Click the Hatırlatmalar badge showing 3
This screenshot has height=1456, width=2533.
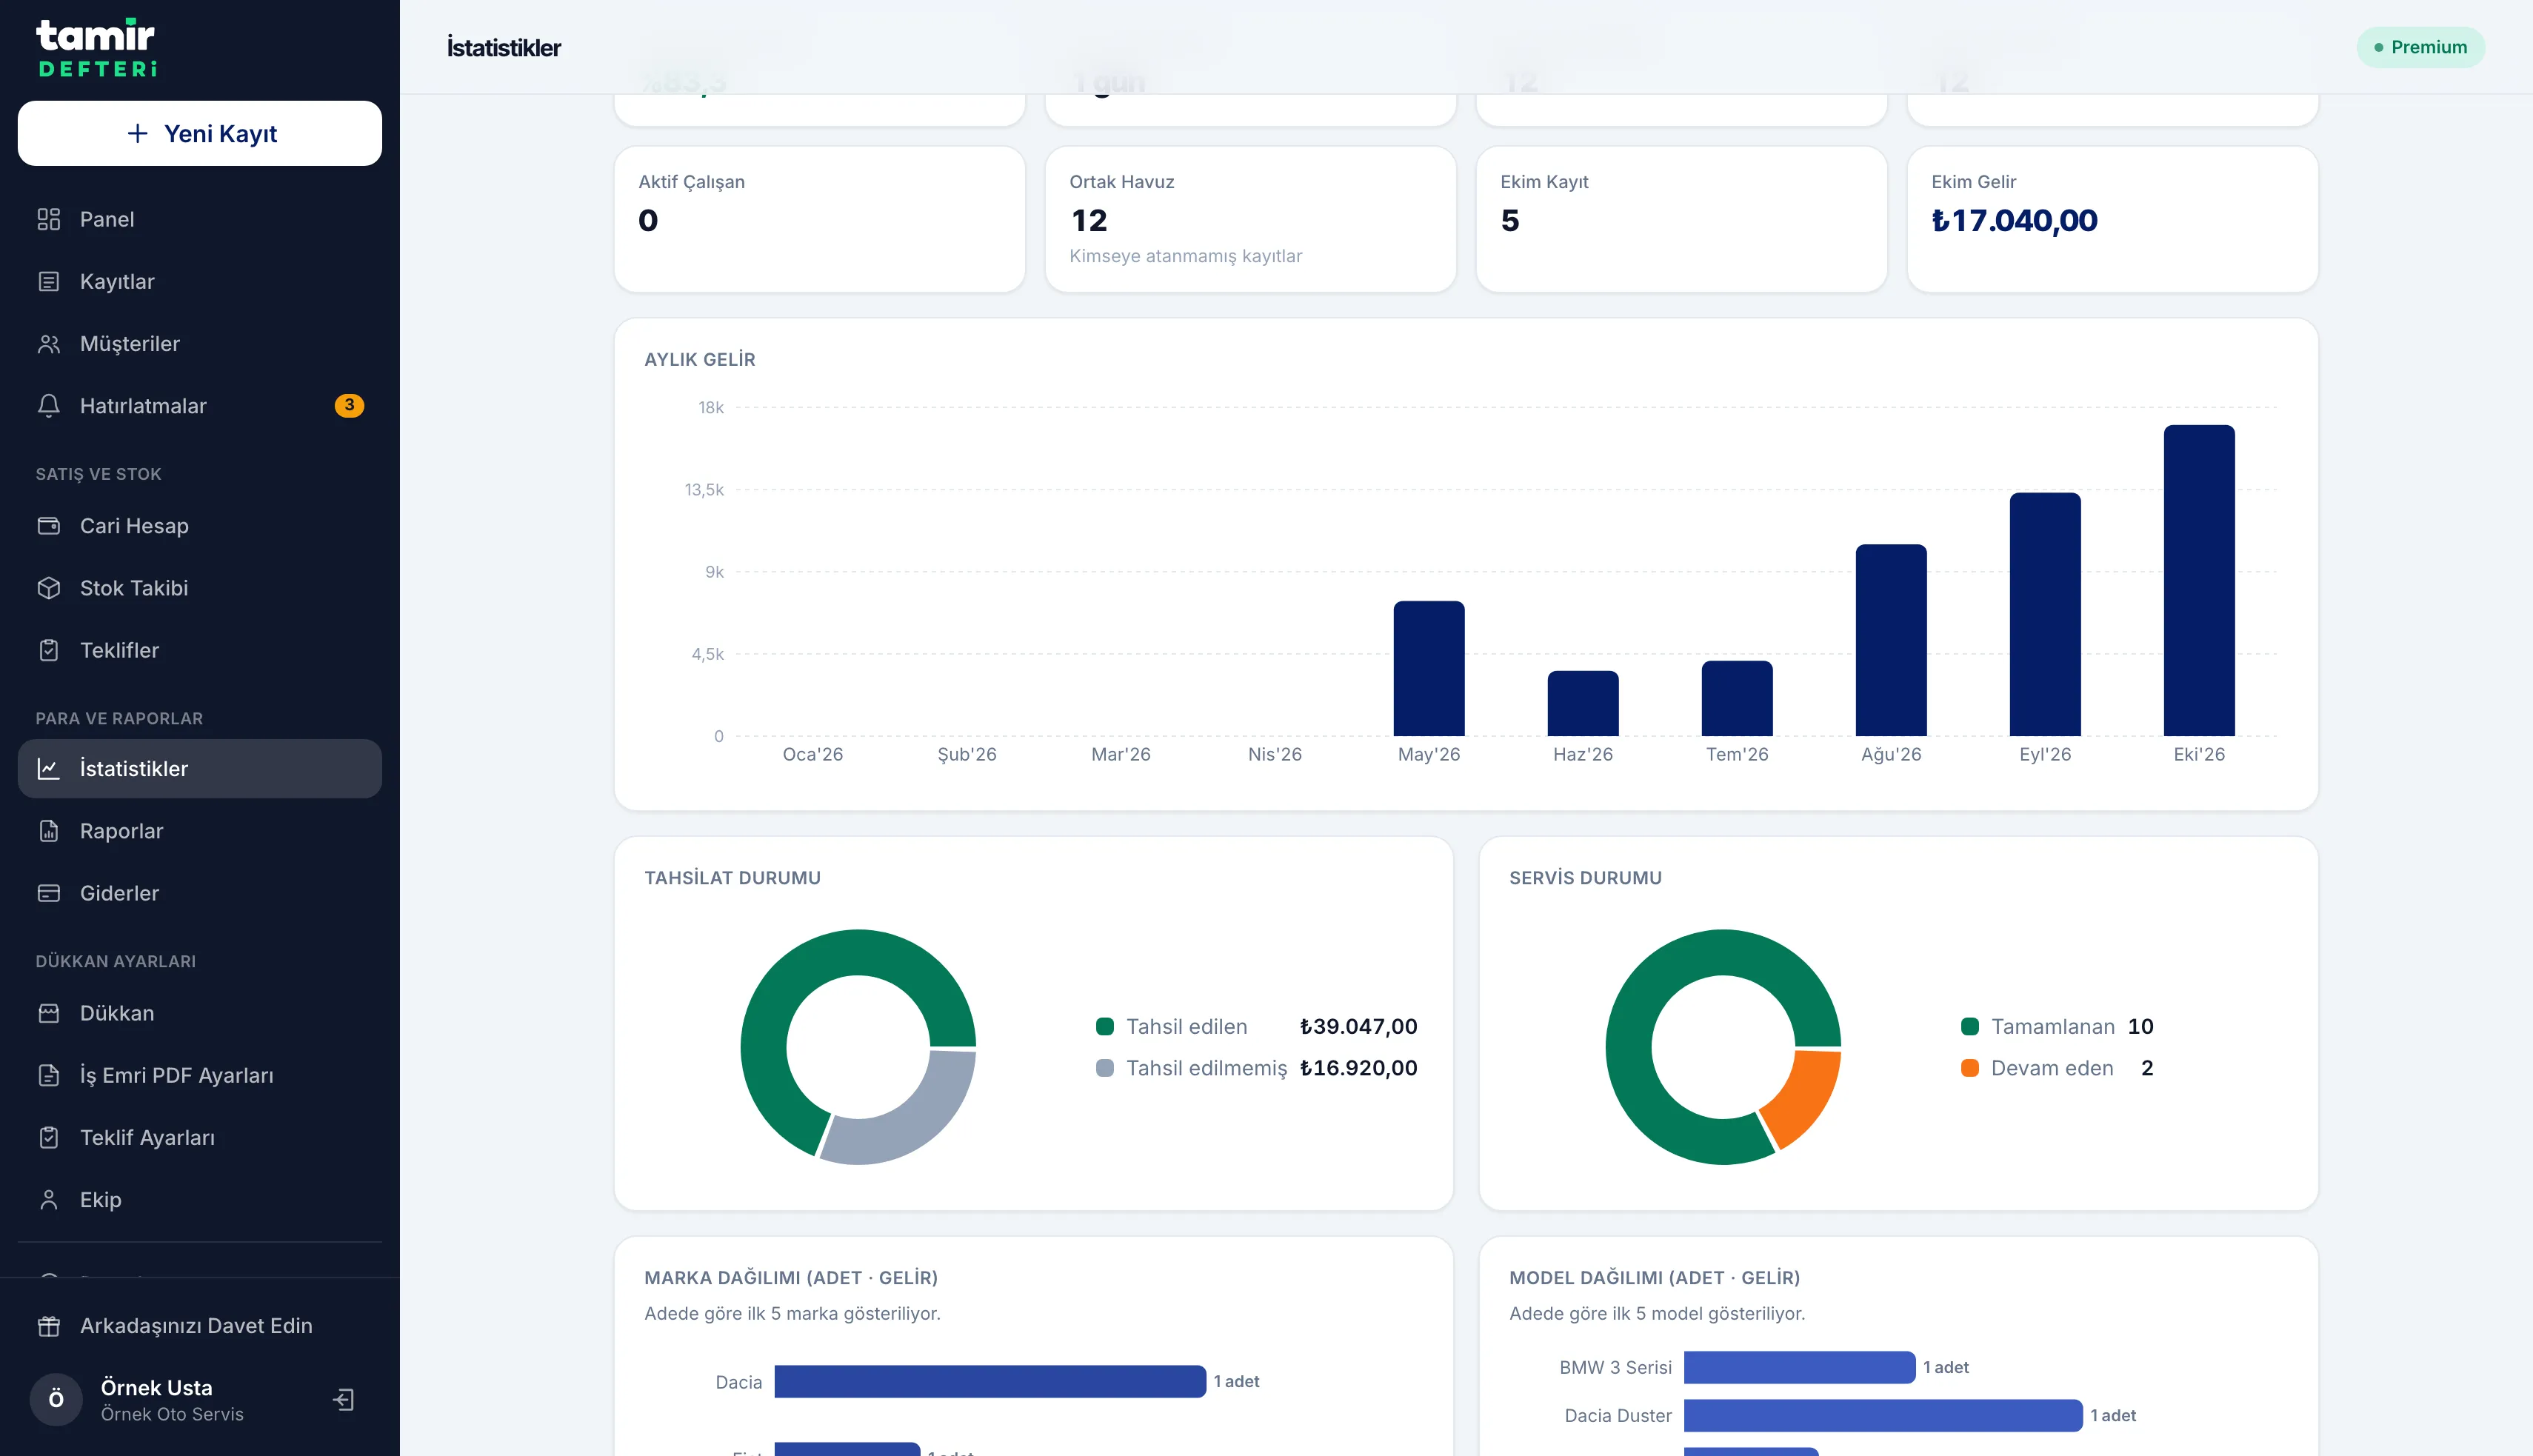pos(349,405)
